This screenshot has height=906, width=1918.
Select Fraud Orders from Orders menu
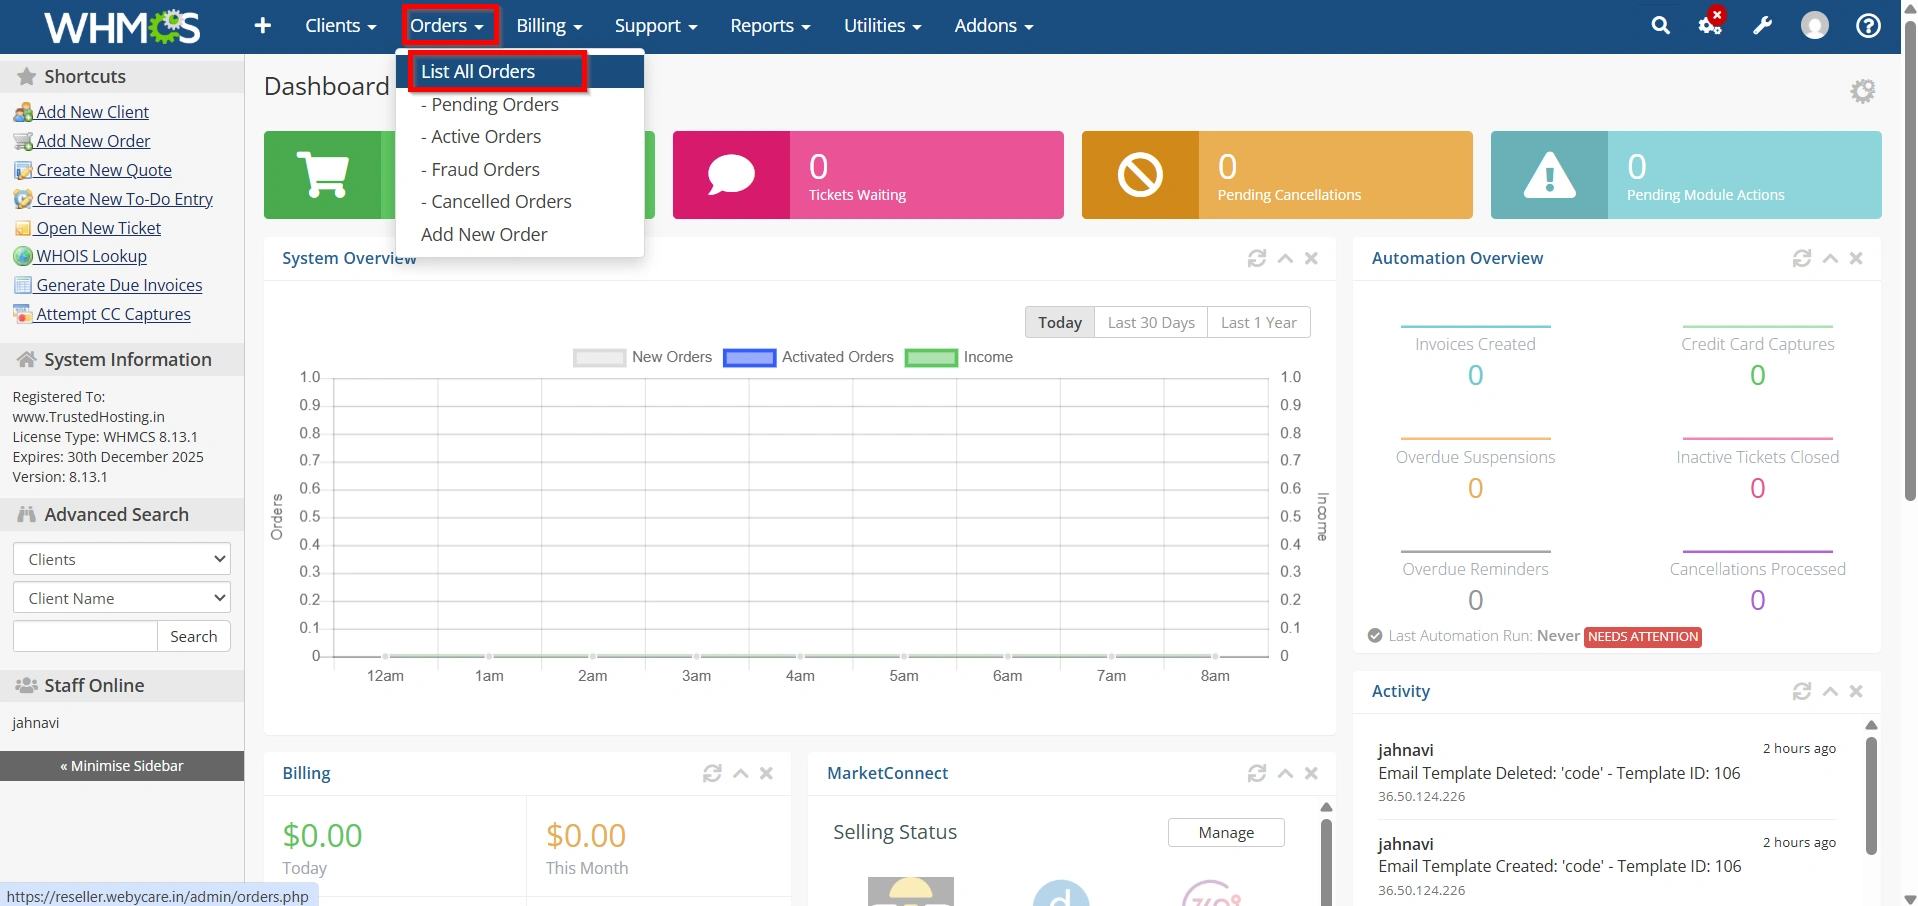click(x=520, y=169)
